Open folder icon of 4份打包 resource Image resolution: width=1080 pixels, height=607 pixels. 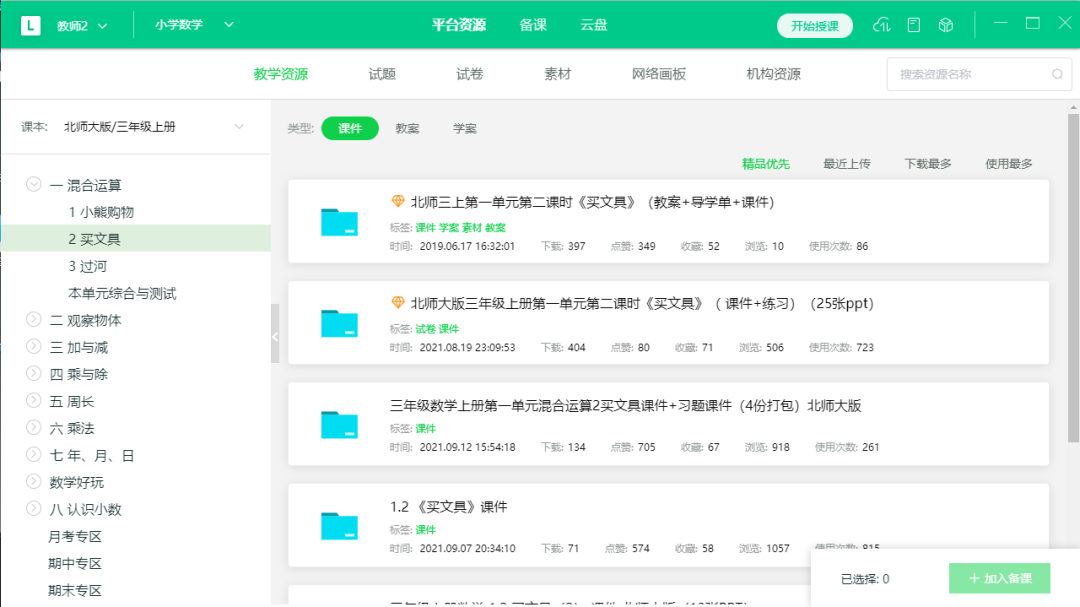pyautogui.click(x=339, y=424)
